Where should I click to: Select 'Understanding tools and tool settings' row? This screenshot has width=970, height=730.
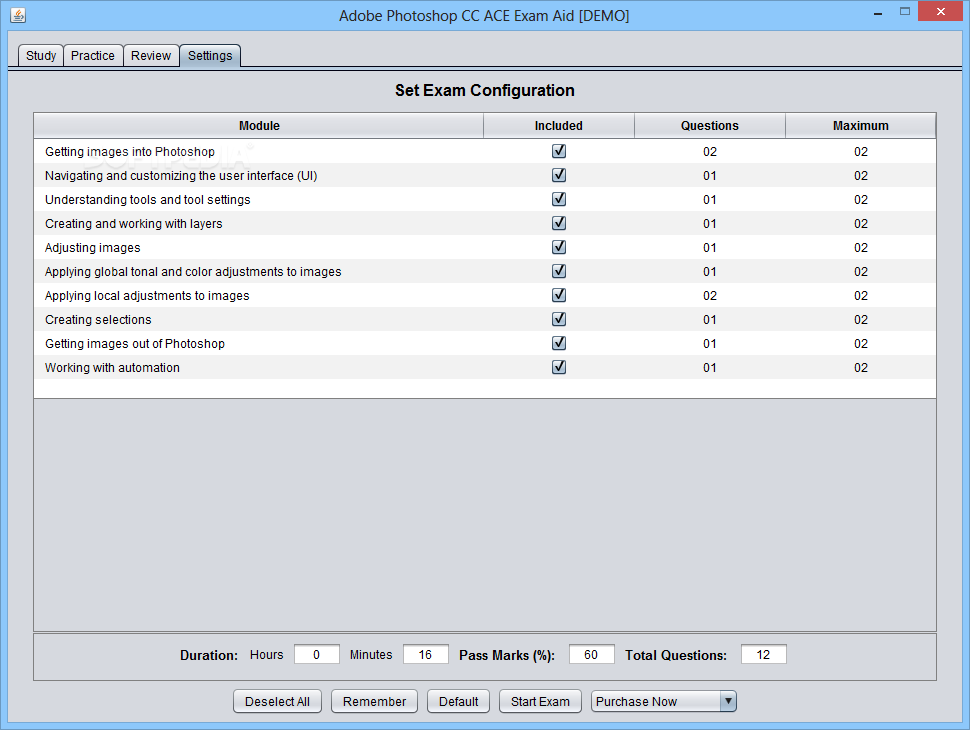[x=485, y=200]
